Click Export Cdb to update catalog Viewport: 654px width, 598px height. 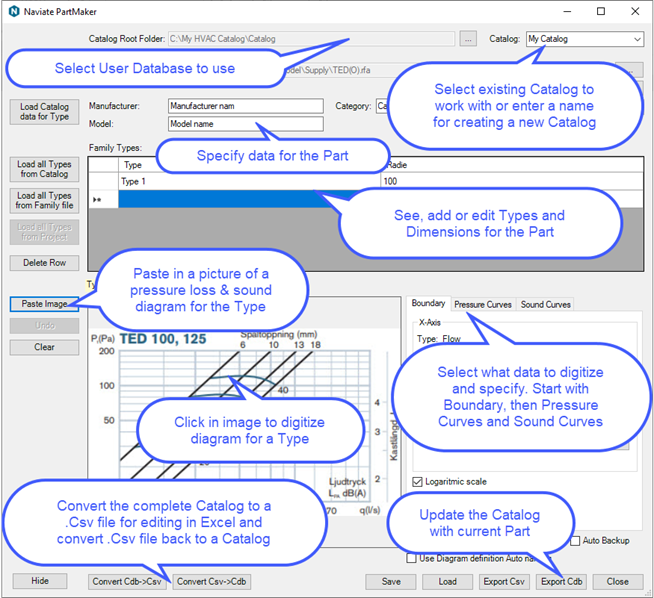(x=561, y=581)
